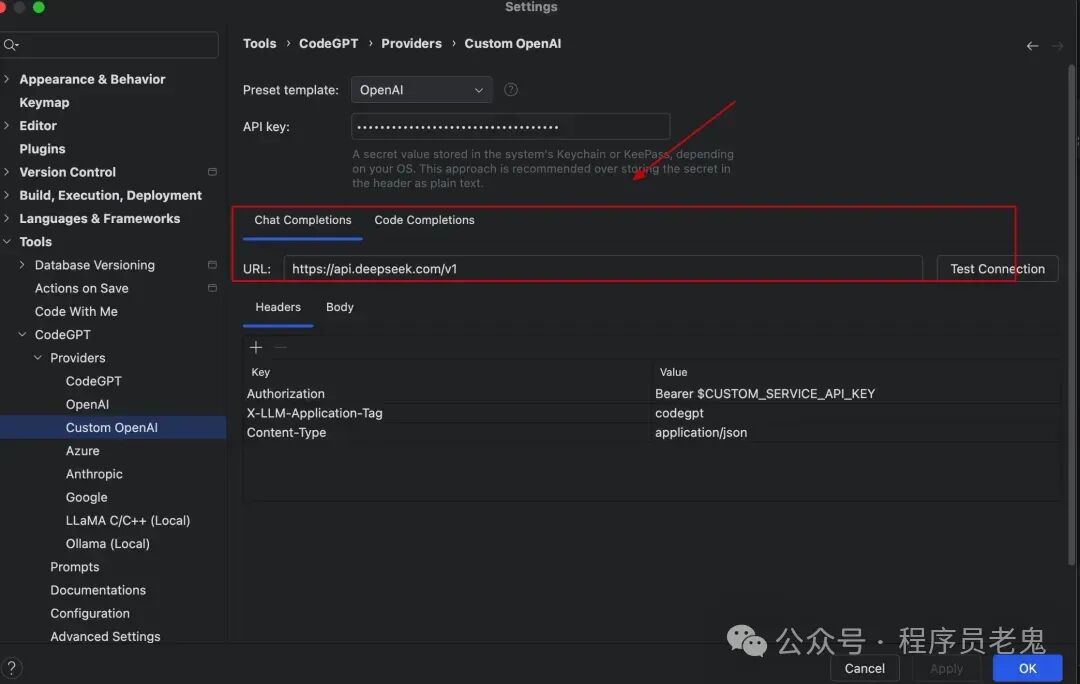1080x684 pixels.
Task: Select the Anthropic provider
Action: (x=94, y=474)
